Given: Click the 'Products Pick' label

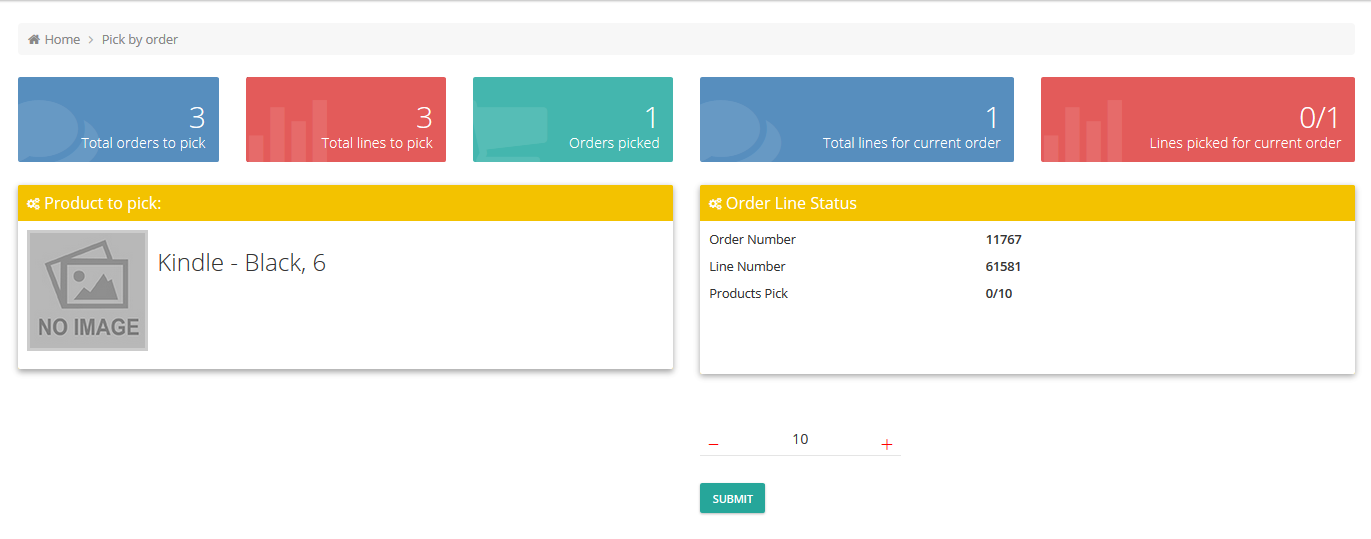Looking at the screenshot, I should pos(749,294).
